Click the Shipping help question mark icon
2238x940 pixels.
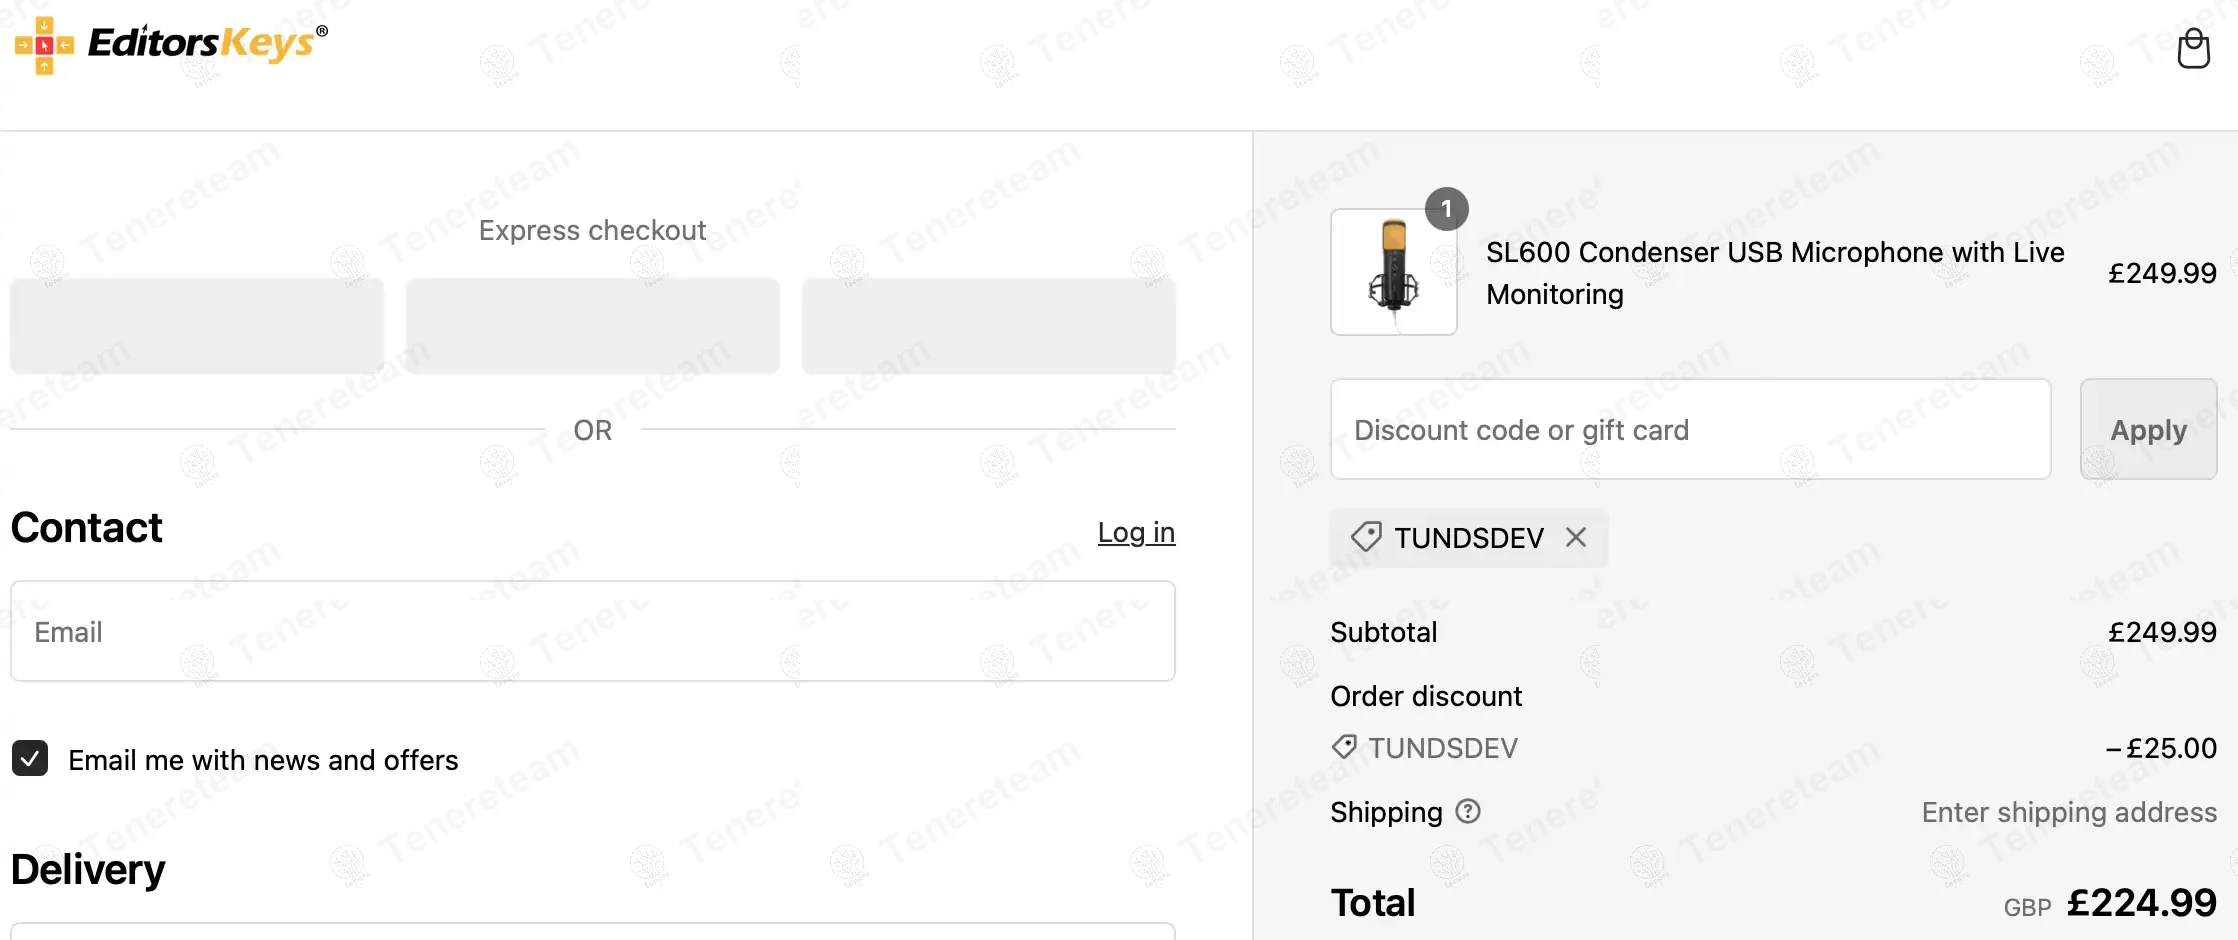(x=1468, y=811)
